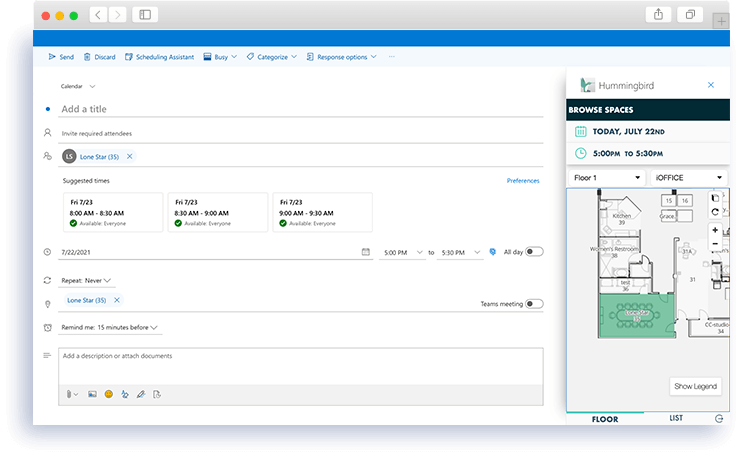The height and width of the screenshot is (457, 743).
Task: Select the Lone Star room on map
Action: tap(637, 316)
